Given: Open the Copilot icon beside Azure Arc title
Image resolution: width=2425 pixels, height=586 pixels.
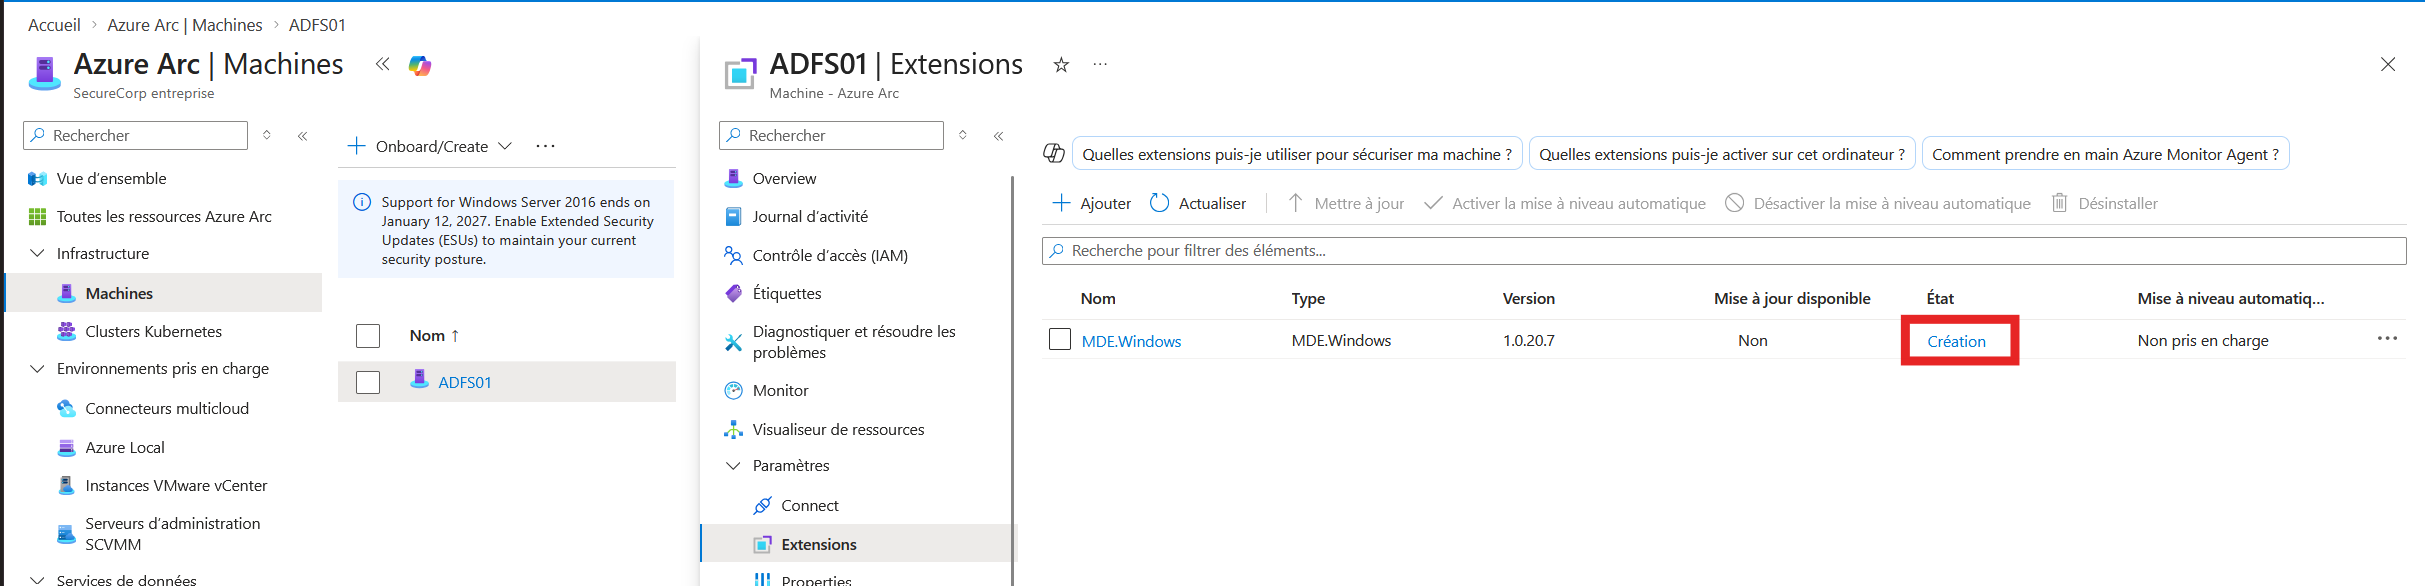Looking at the screenshot, I should 420,66.
